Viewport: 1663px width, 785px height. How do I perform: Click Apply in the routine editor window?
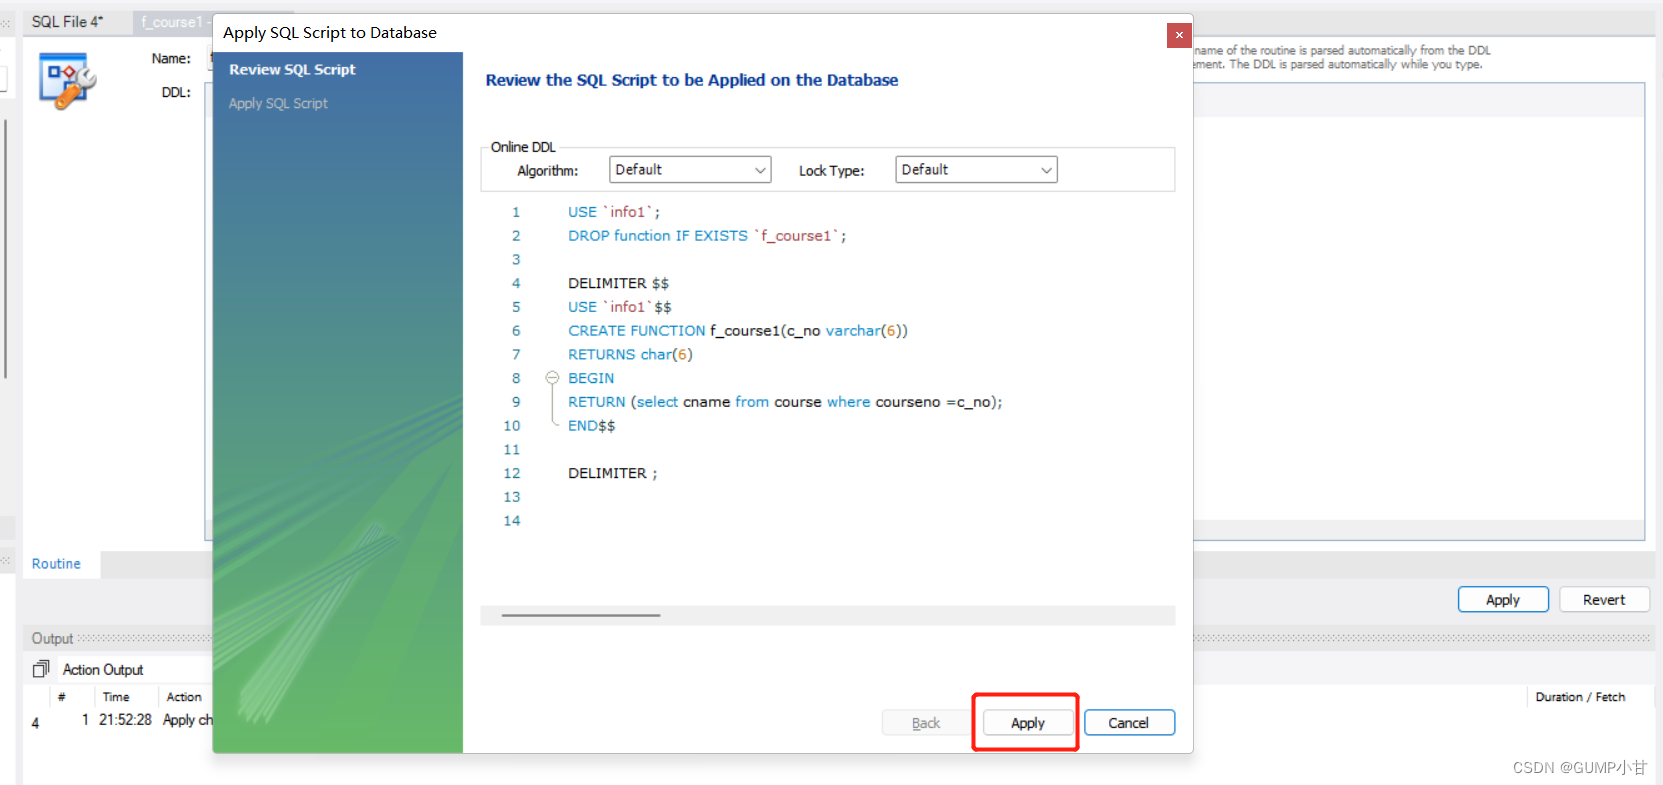pyautogui.click(x=1503, y=600)
